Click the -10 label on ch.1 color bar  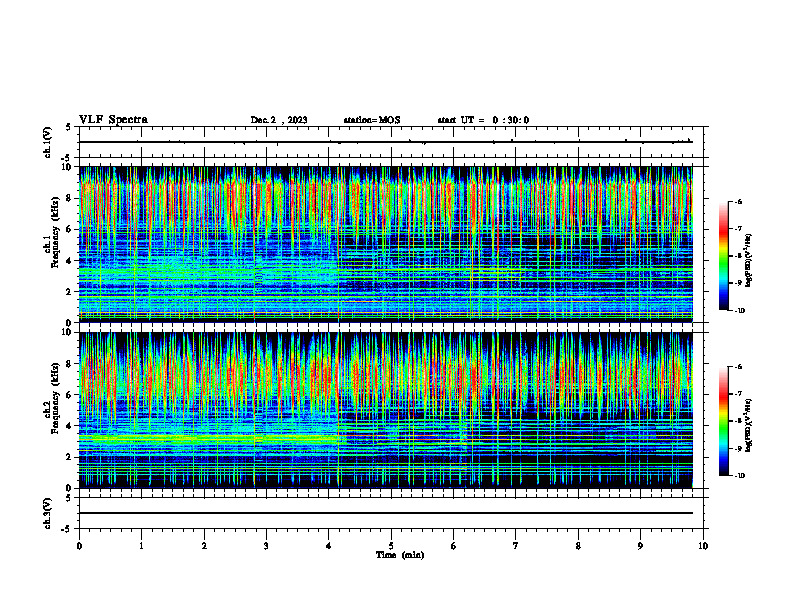click(x=740, y=311)
